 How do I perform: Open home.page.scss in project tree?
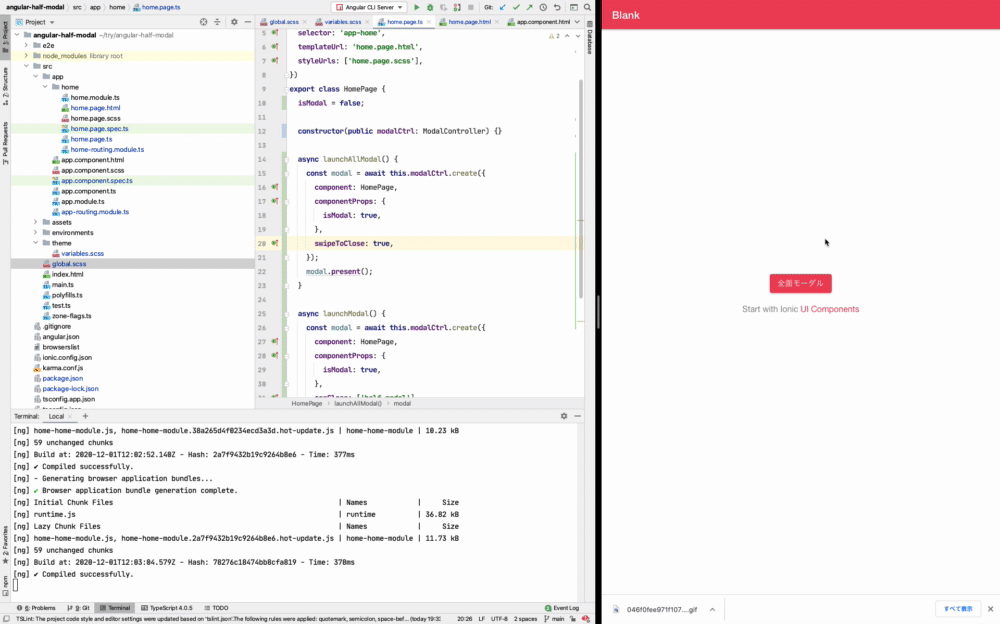(95, 118)
